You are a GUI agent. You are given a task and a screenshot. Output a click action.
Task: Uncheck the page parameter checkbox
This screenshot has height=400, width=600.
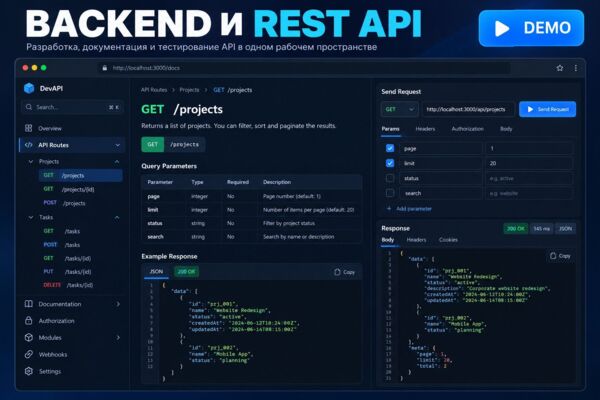[390, 148]
